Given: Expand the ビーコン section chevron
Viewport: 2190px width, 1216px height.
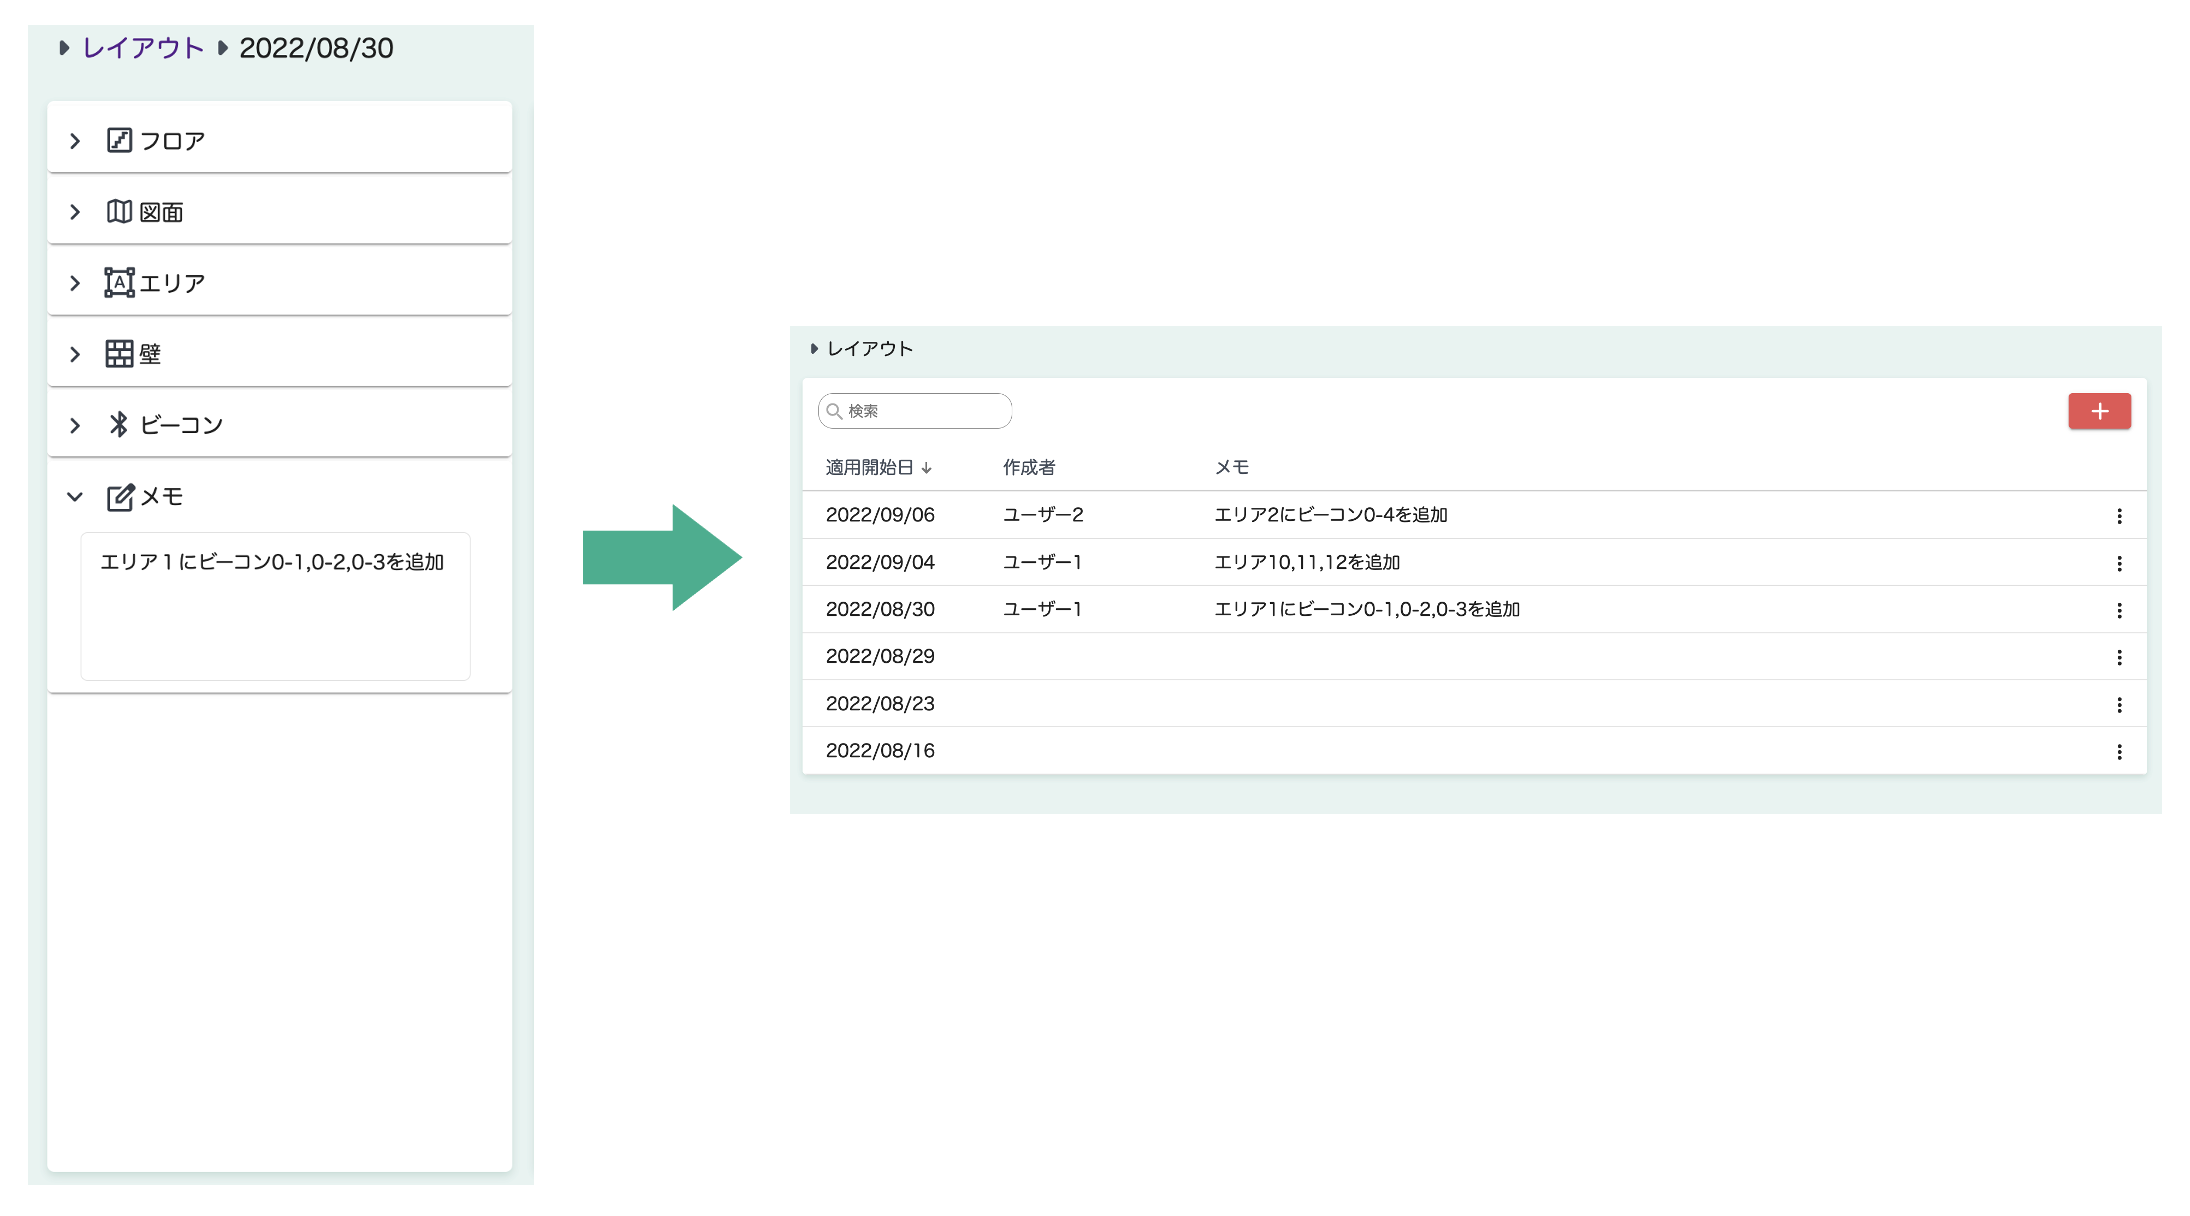Looking at the screenshot, I should 75,425.
